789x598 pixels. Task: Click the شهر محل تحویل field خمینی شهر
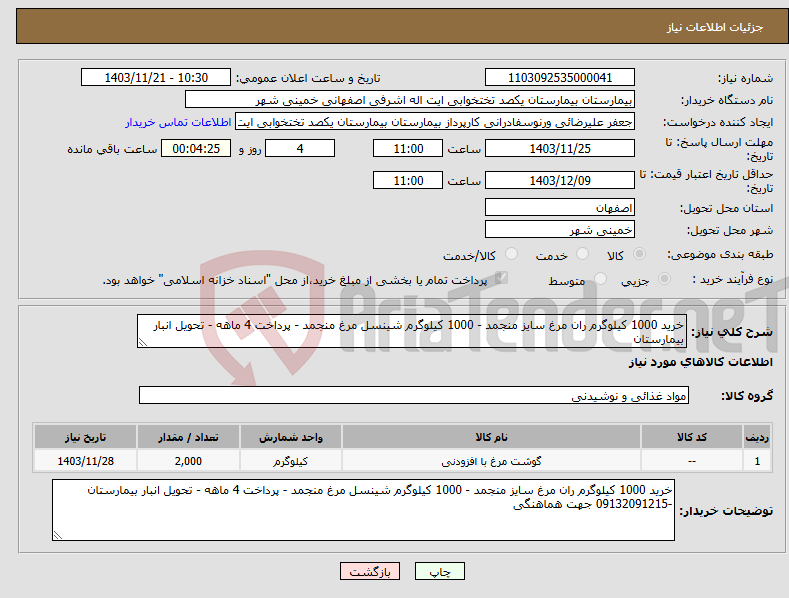[560, 230]
